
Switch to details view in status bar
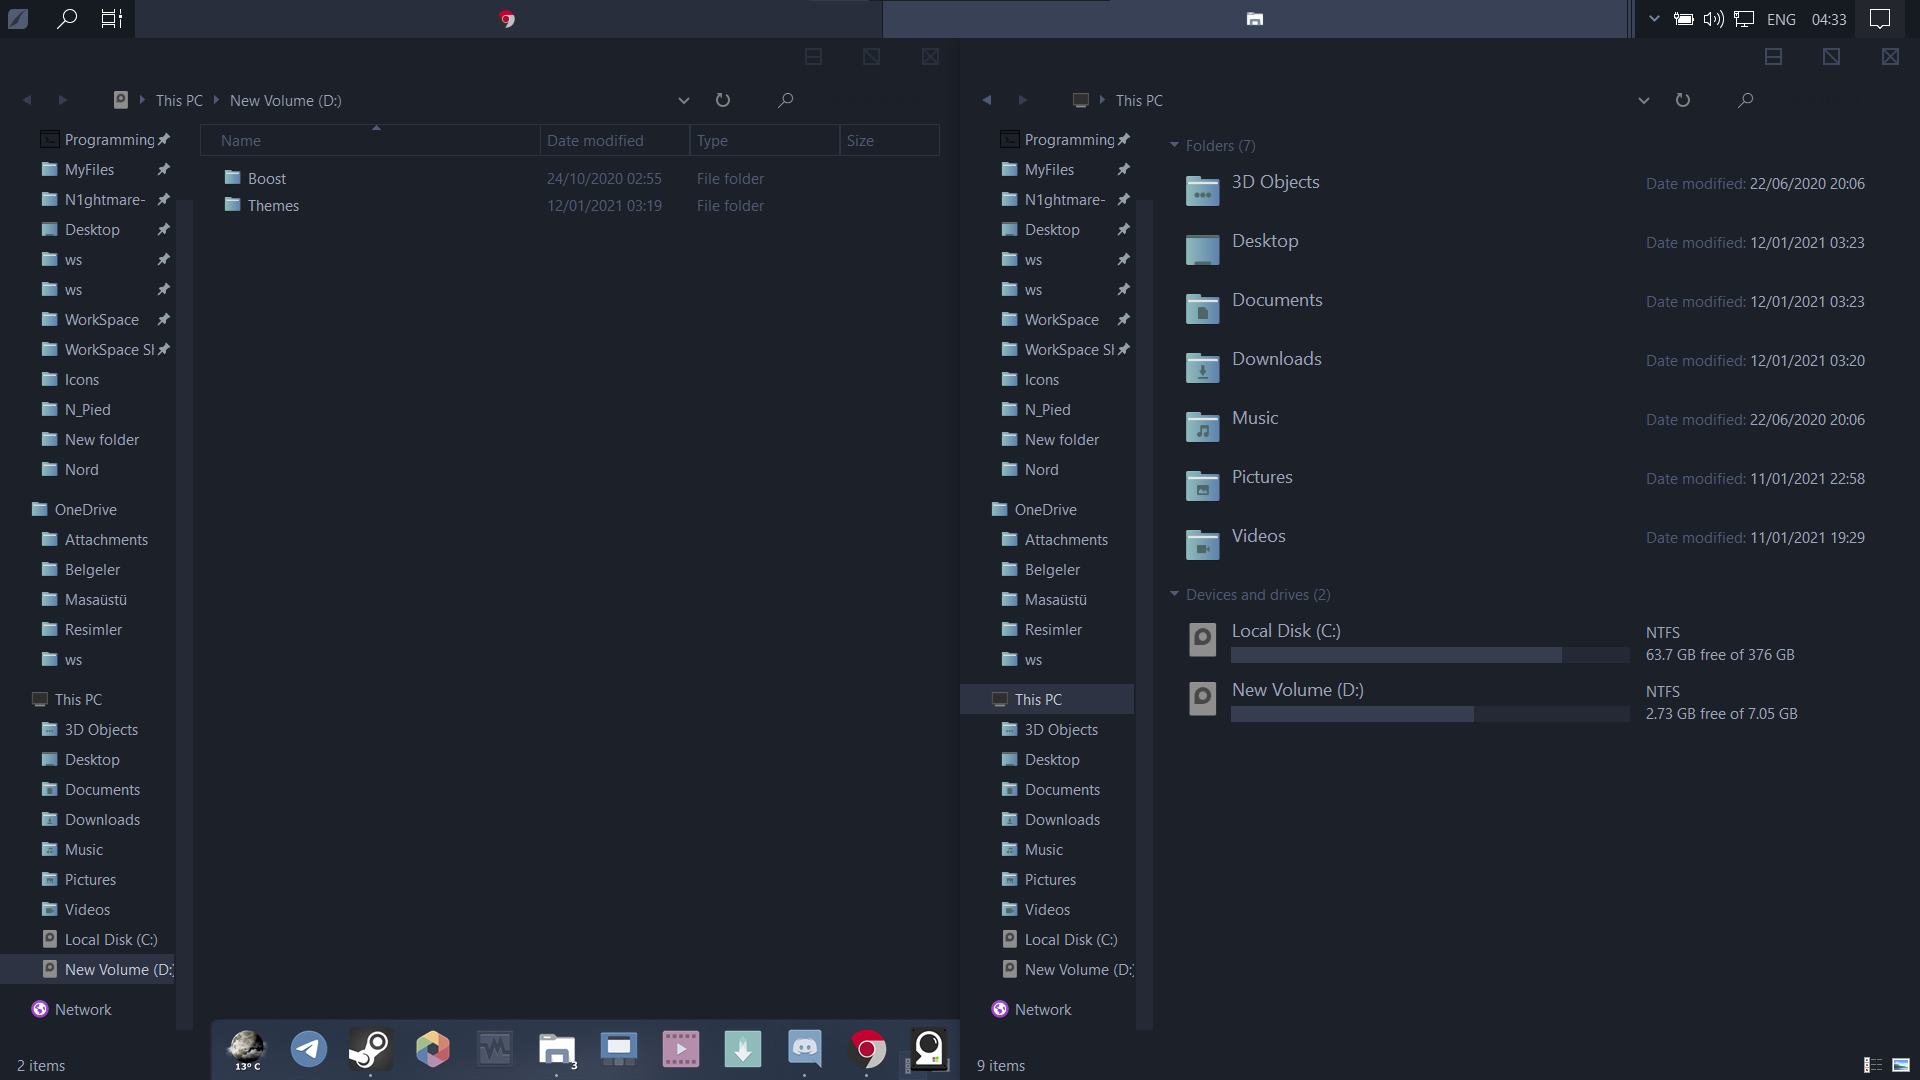(1873, 1065)
